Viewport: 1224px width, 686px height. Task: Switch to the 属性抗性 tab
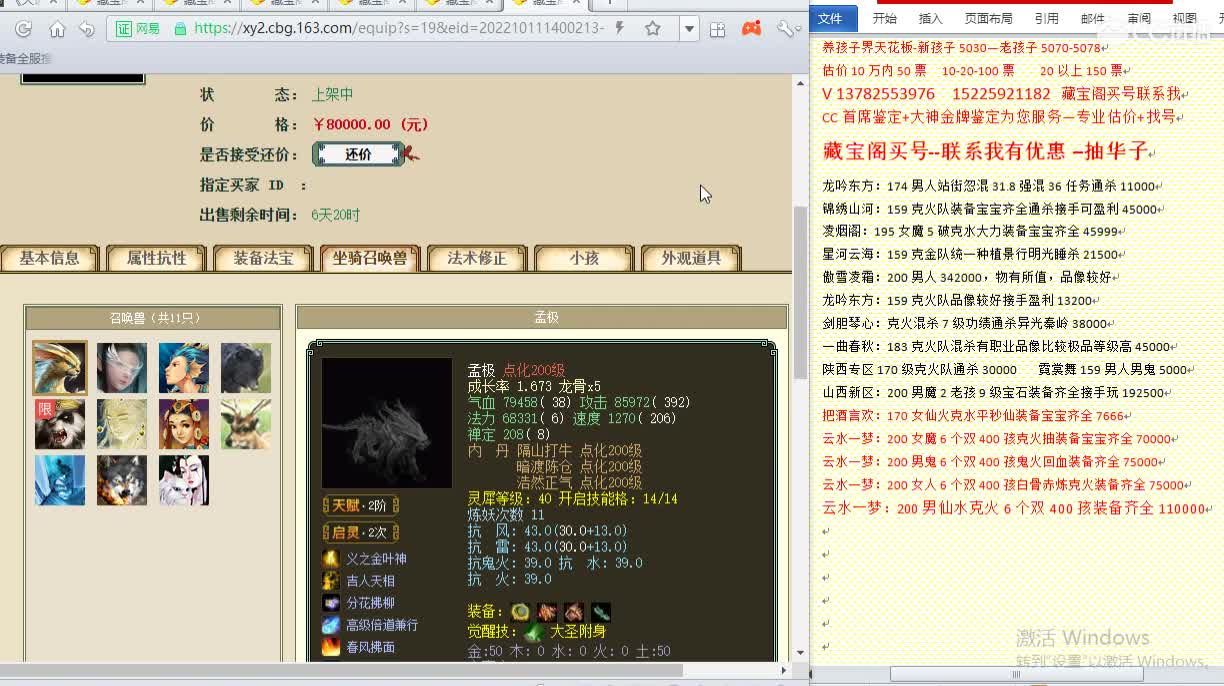coord(156,258)
